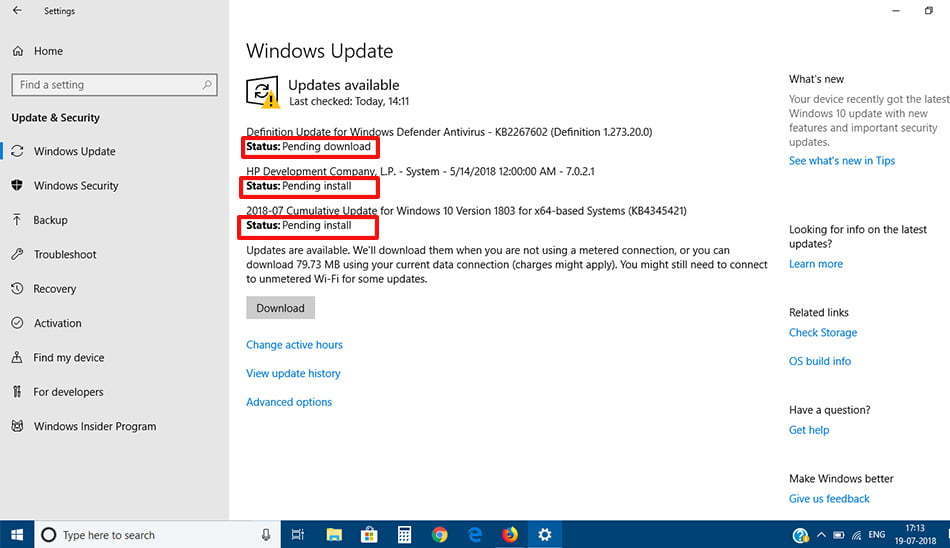Open the taskbar clock 17:13 date

click(x=915, y=535)
